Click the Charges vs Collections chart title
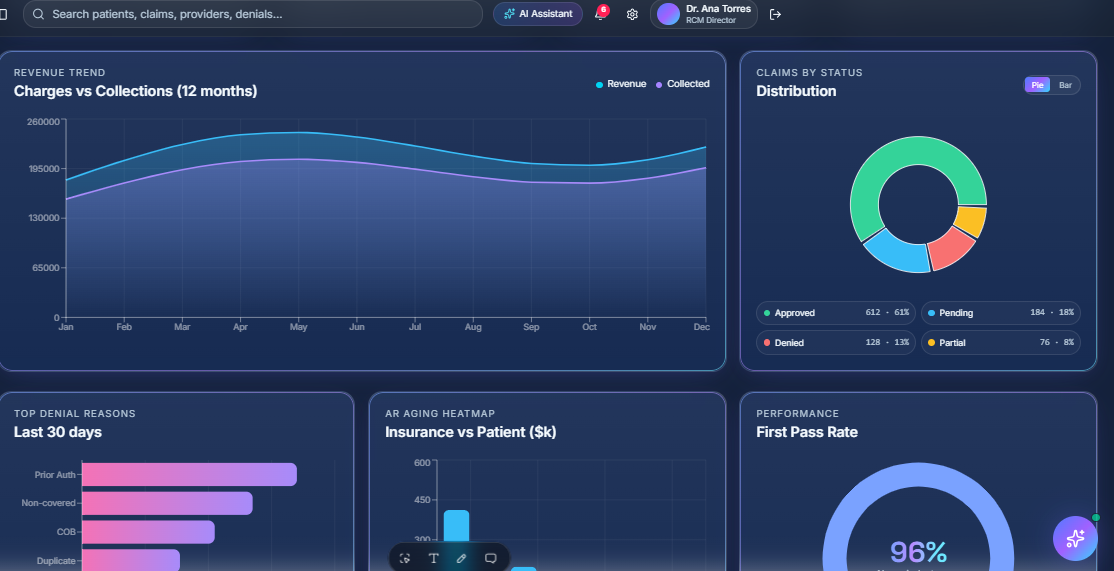This screenshot has width=1114, height=571. pos(135,91)
